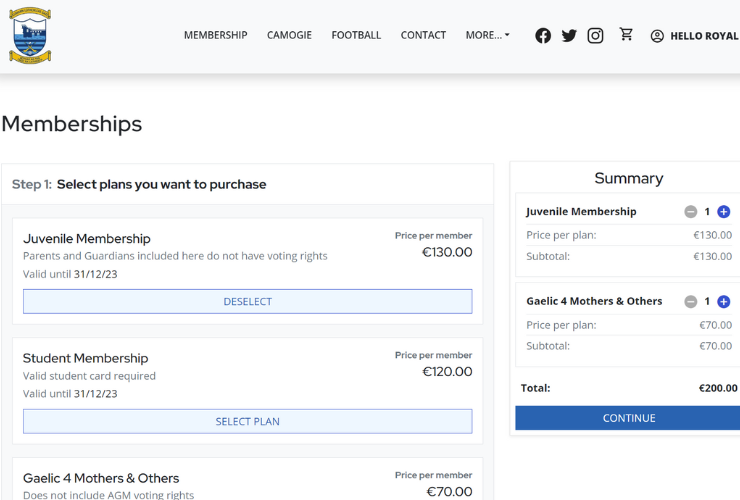Go to the Camogie page
The image size is (740, 500).
[289, 35]
